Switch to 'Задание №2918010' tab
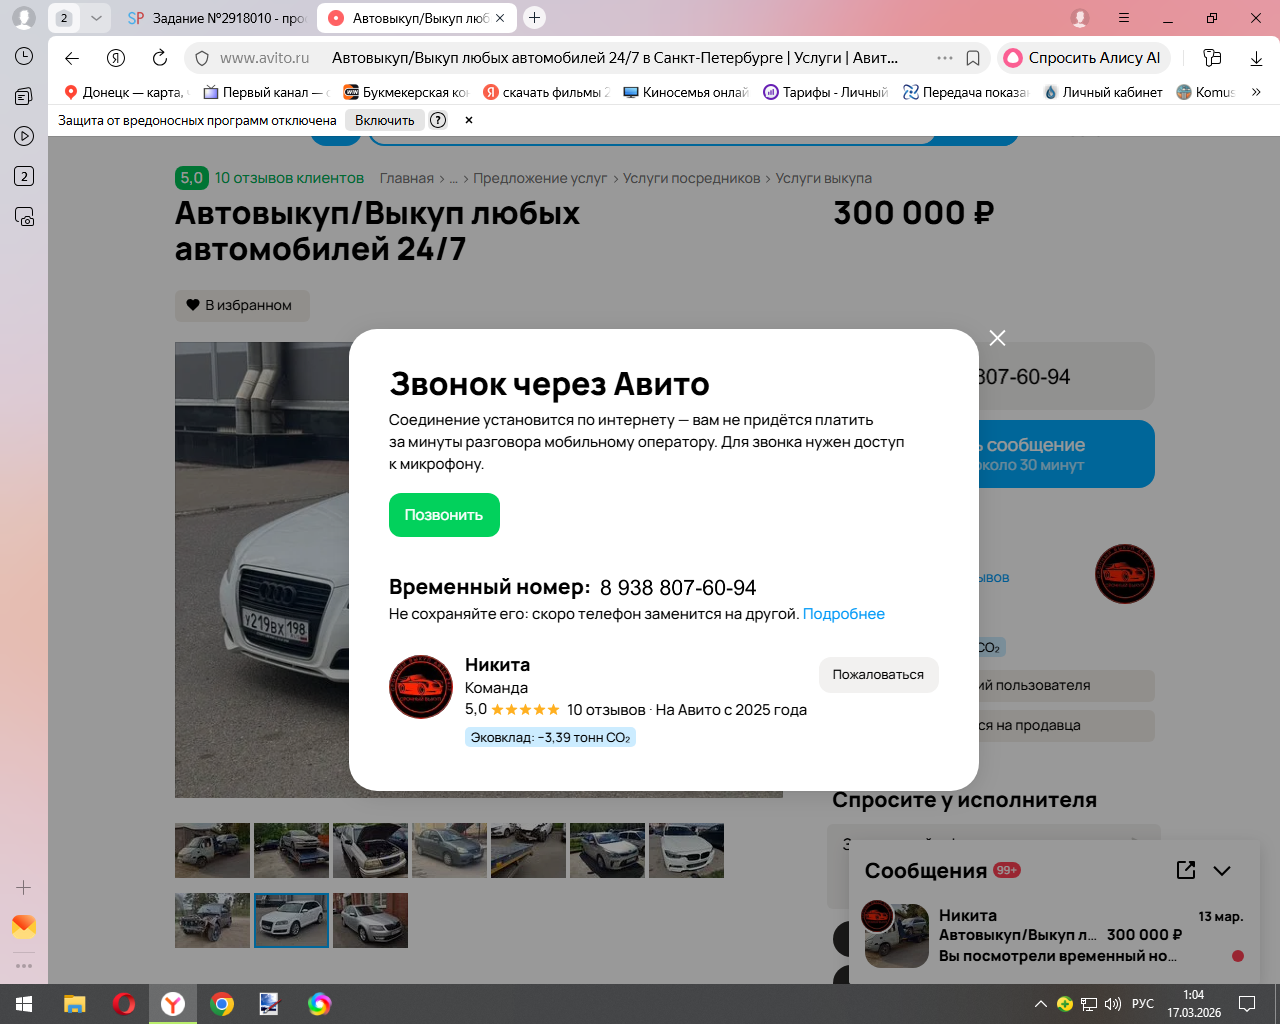The width and height of the screenshot is (1280, 1024). point(218,18)
